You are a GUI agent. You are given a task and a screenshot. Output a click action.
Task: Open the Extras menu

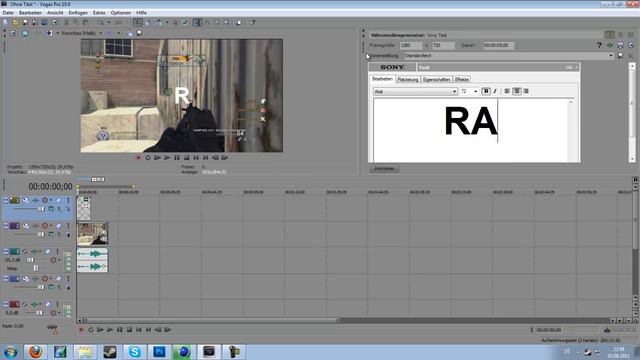[99, 13]
